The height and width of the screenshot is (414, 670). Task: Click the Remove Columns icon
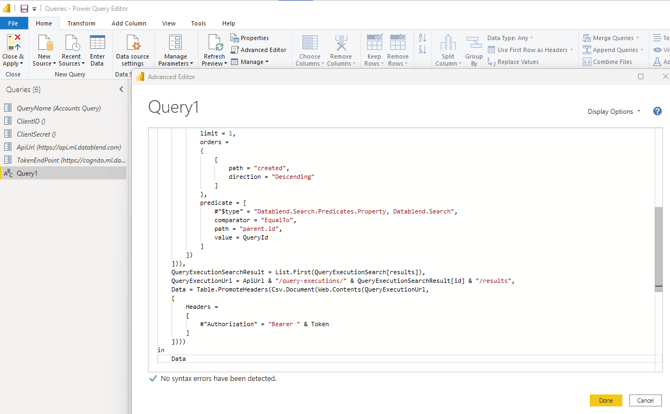pyautogui.click(x=341, y=43)
